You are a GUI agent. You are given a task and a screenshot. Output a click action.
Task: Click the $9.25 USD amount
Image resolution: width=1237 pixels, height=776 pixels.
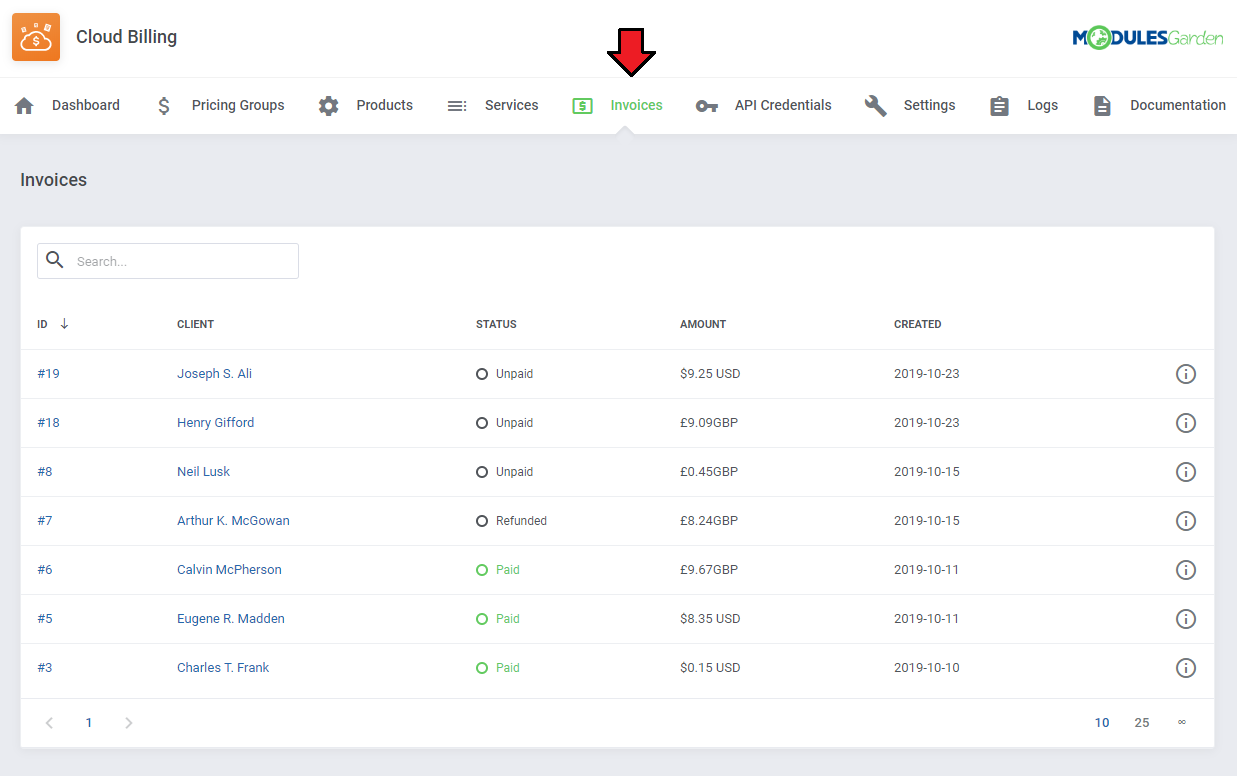pyautogui.click(x=710, y=374)
